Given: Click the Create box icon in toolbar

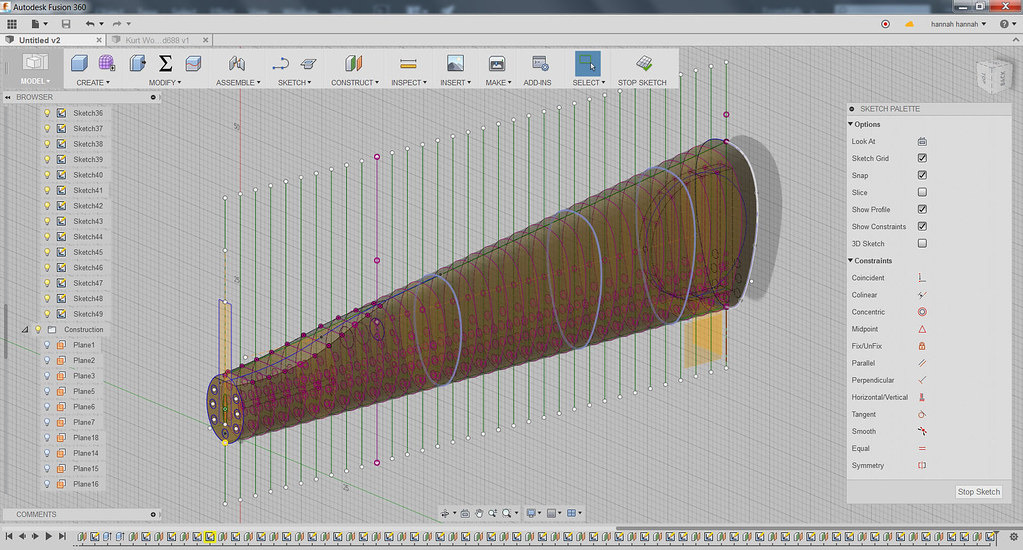Looking at the screenshot, I should [80, 63].
